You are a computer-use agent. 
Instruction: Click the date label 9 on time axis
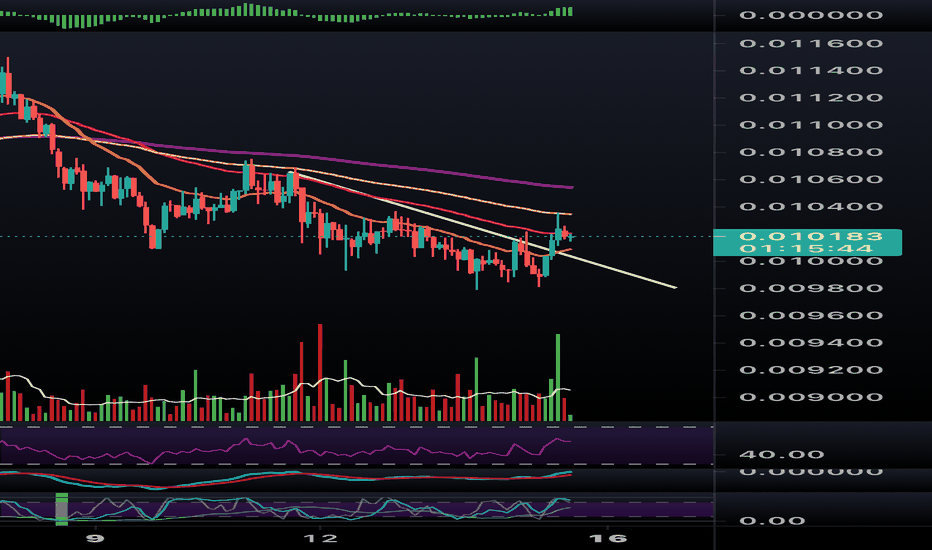[x=95, y=539]
